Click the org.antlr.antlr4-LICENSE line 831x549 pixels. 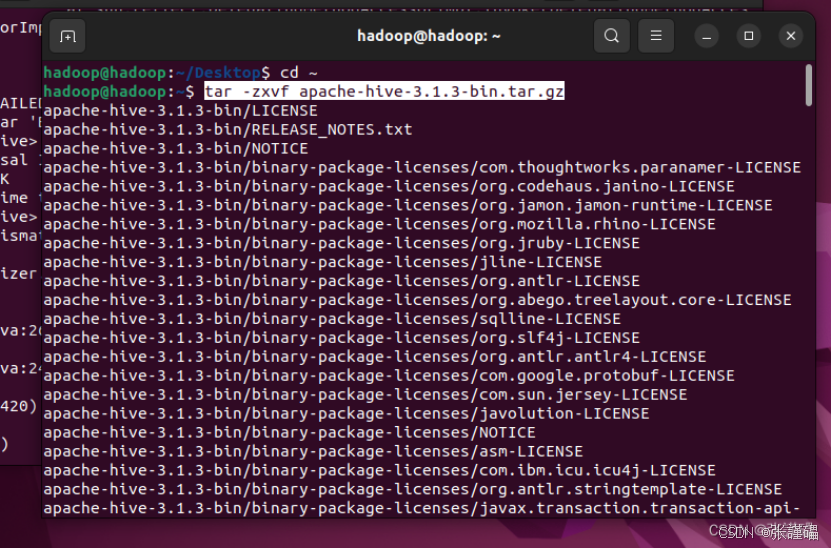pos(375,357)
